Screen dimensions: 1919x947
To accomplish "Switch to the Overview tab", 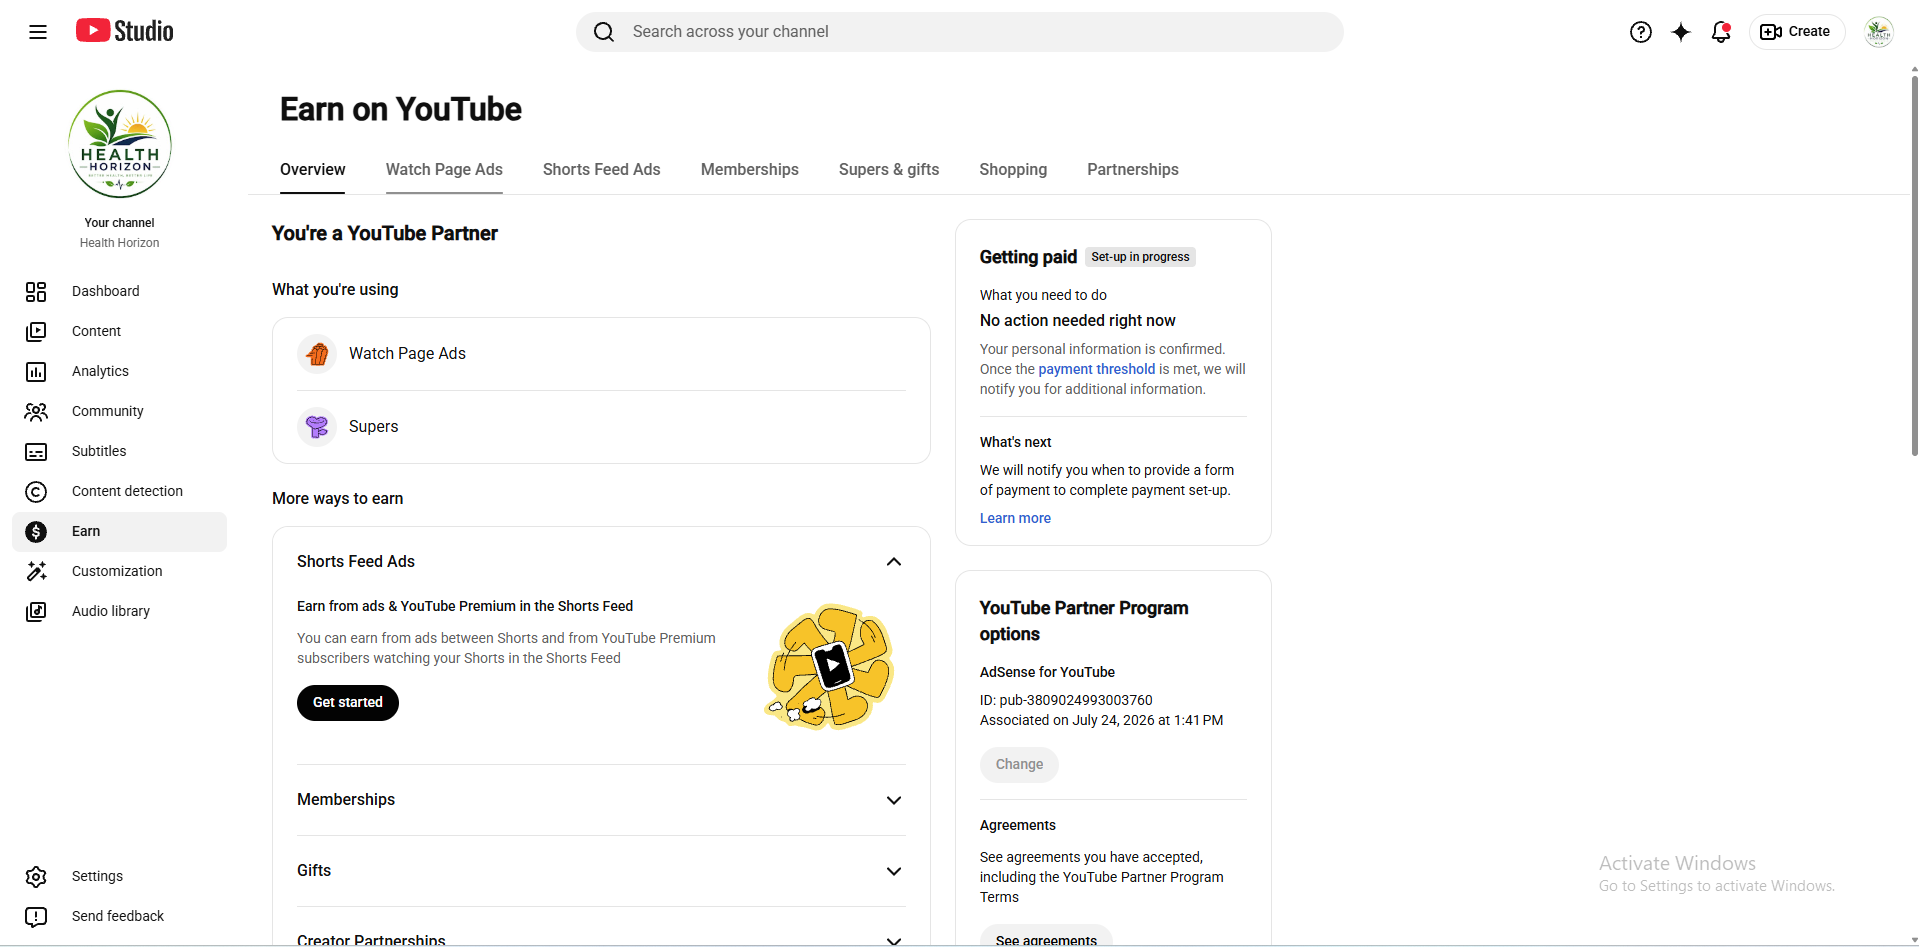I will coord(313,170).
